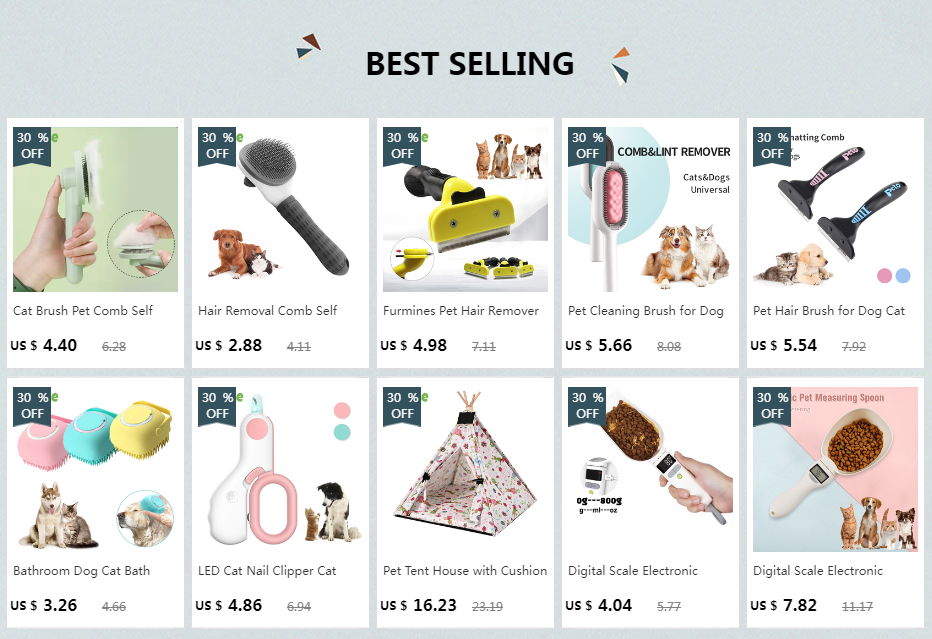Open the "Hair Removal Comb Self" product link
932x639 pixels.
click(268, 311)
